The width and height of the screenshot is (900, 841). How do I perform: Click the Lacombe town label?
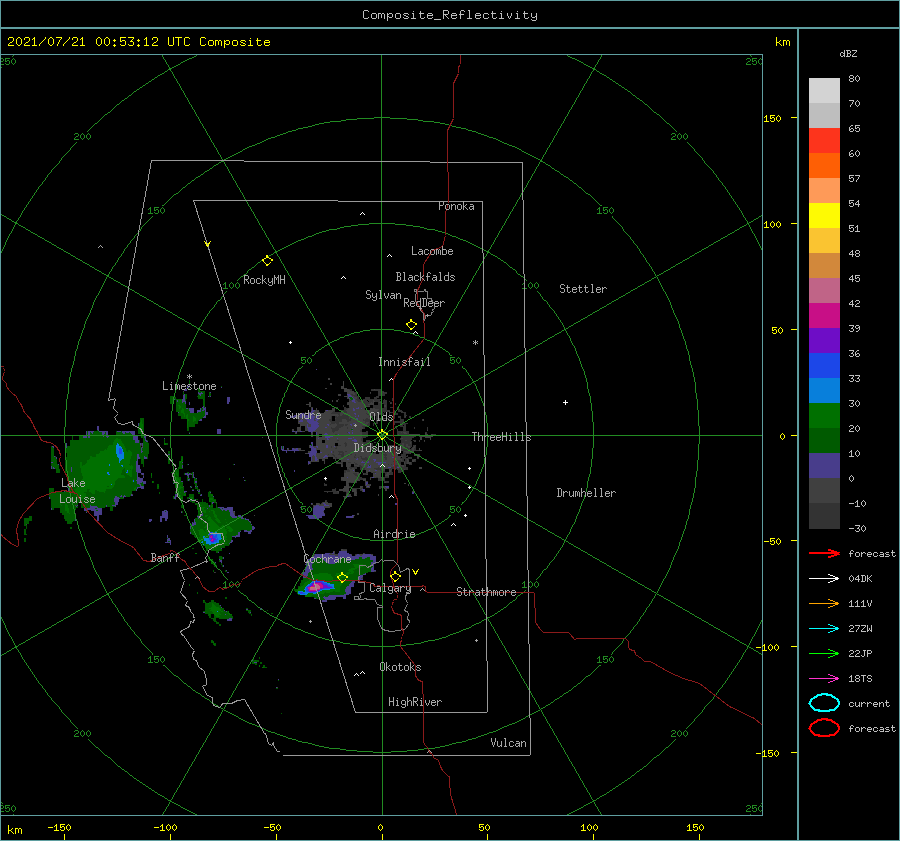(432, 251)
